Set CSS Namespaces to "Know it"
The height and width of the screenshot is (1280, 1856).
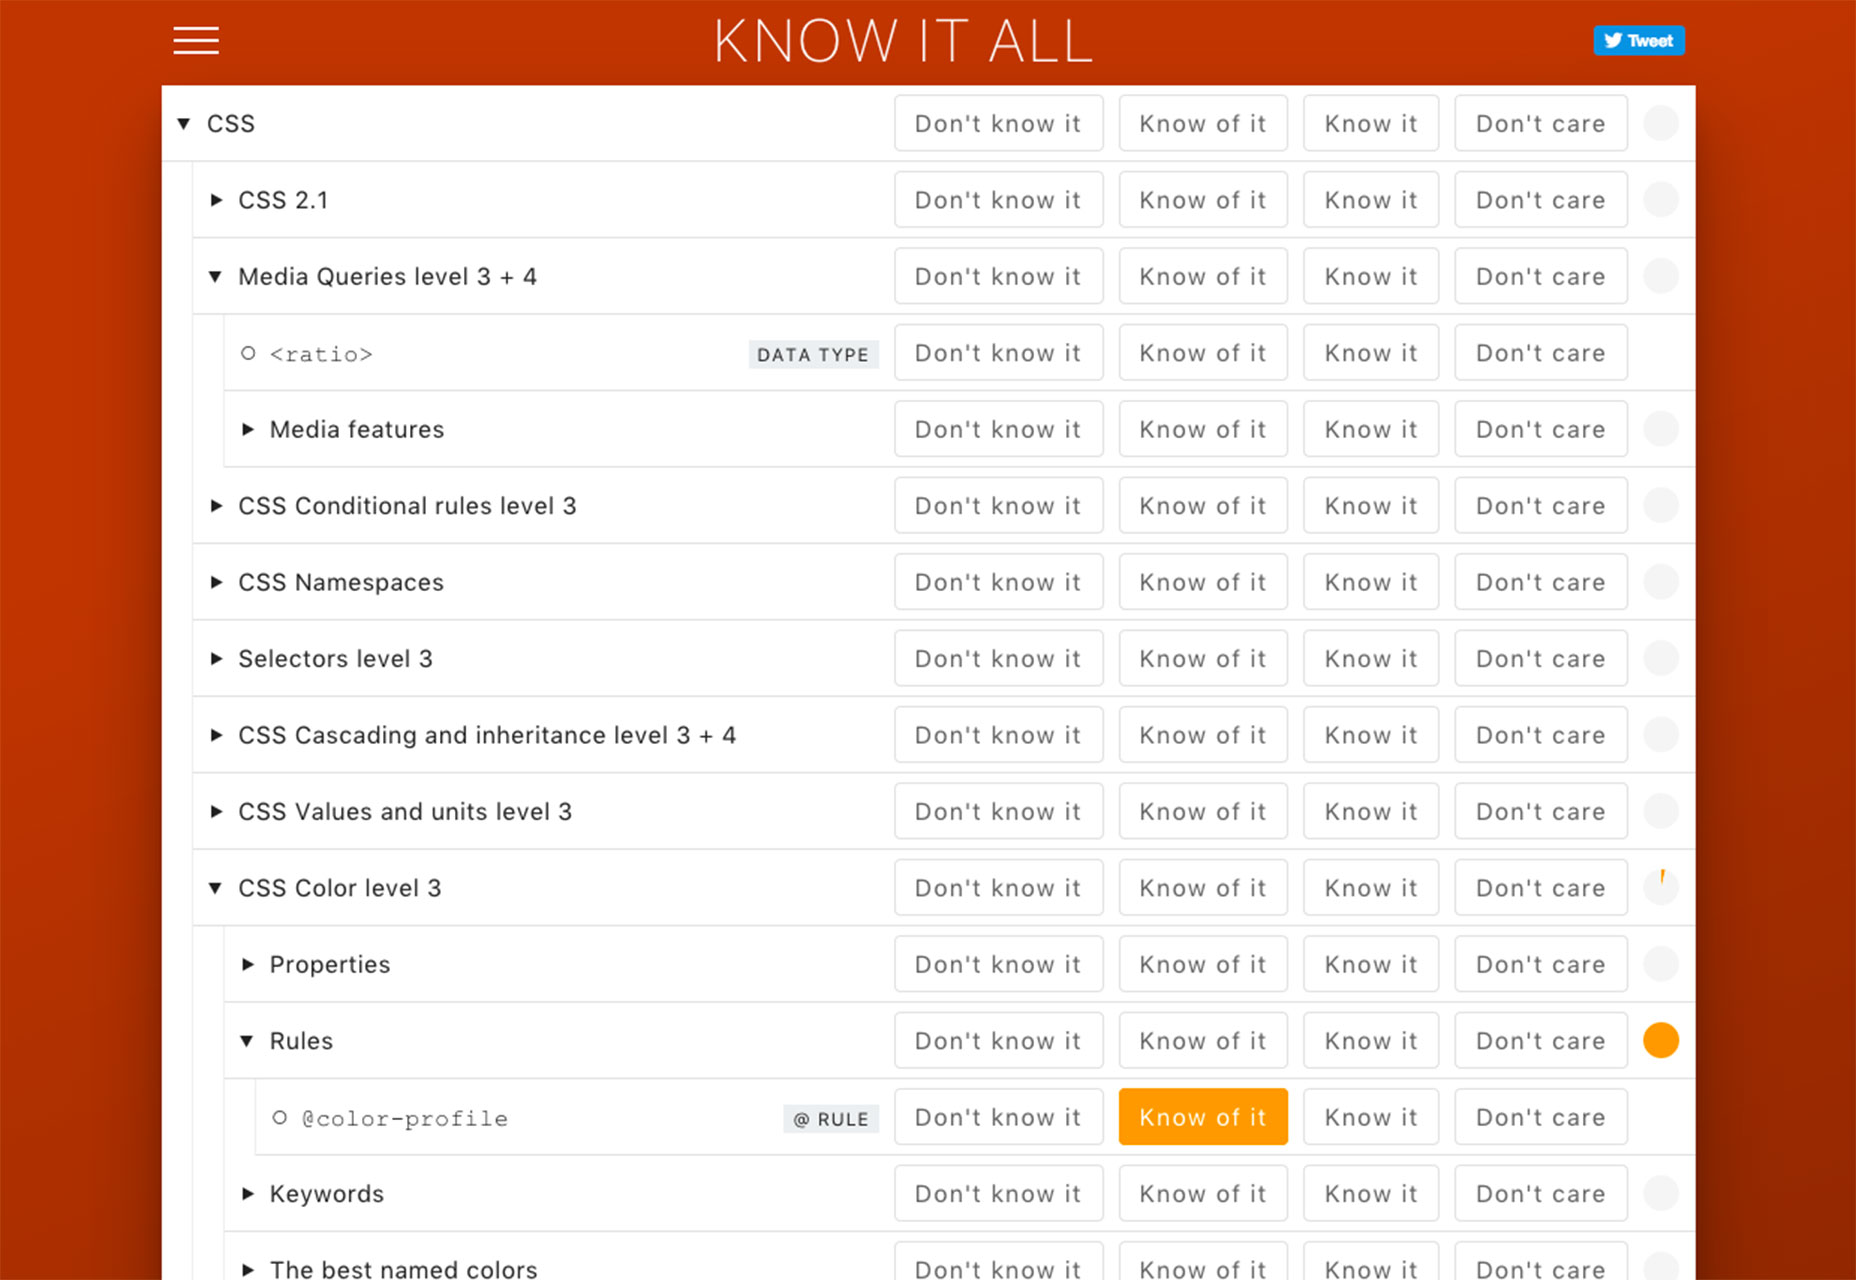point(1370,582)
